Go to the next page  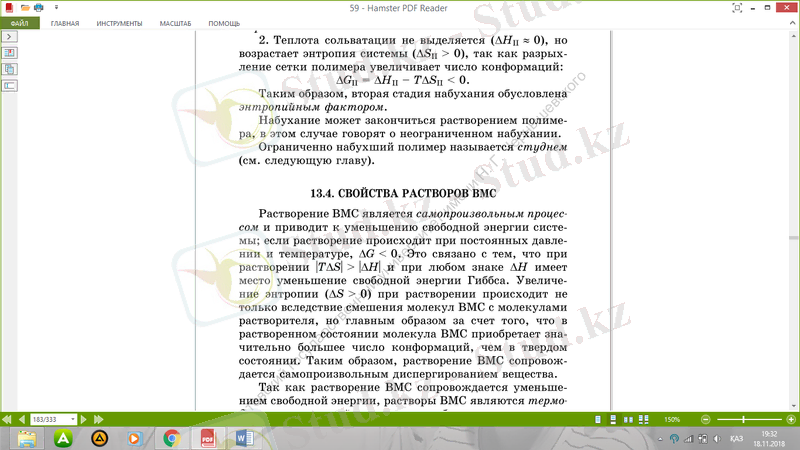coord(84,419)
